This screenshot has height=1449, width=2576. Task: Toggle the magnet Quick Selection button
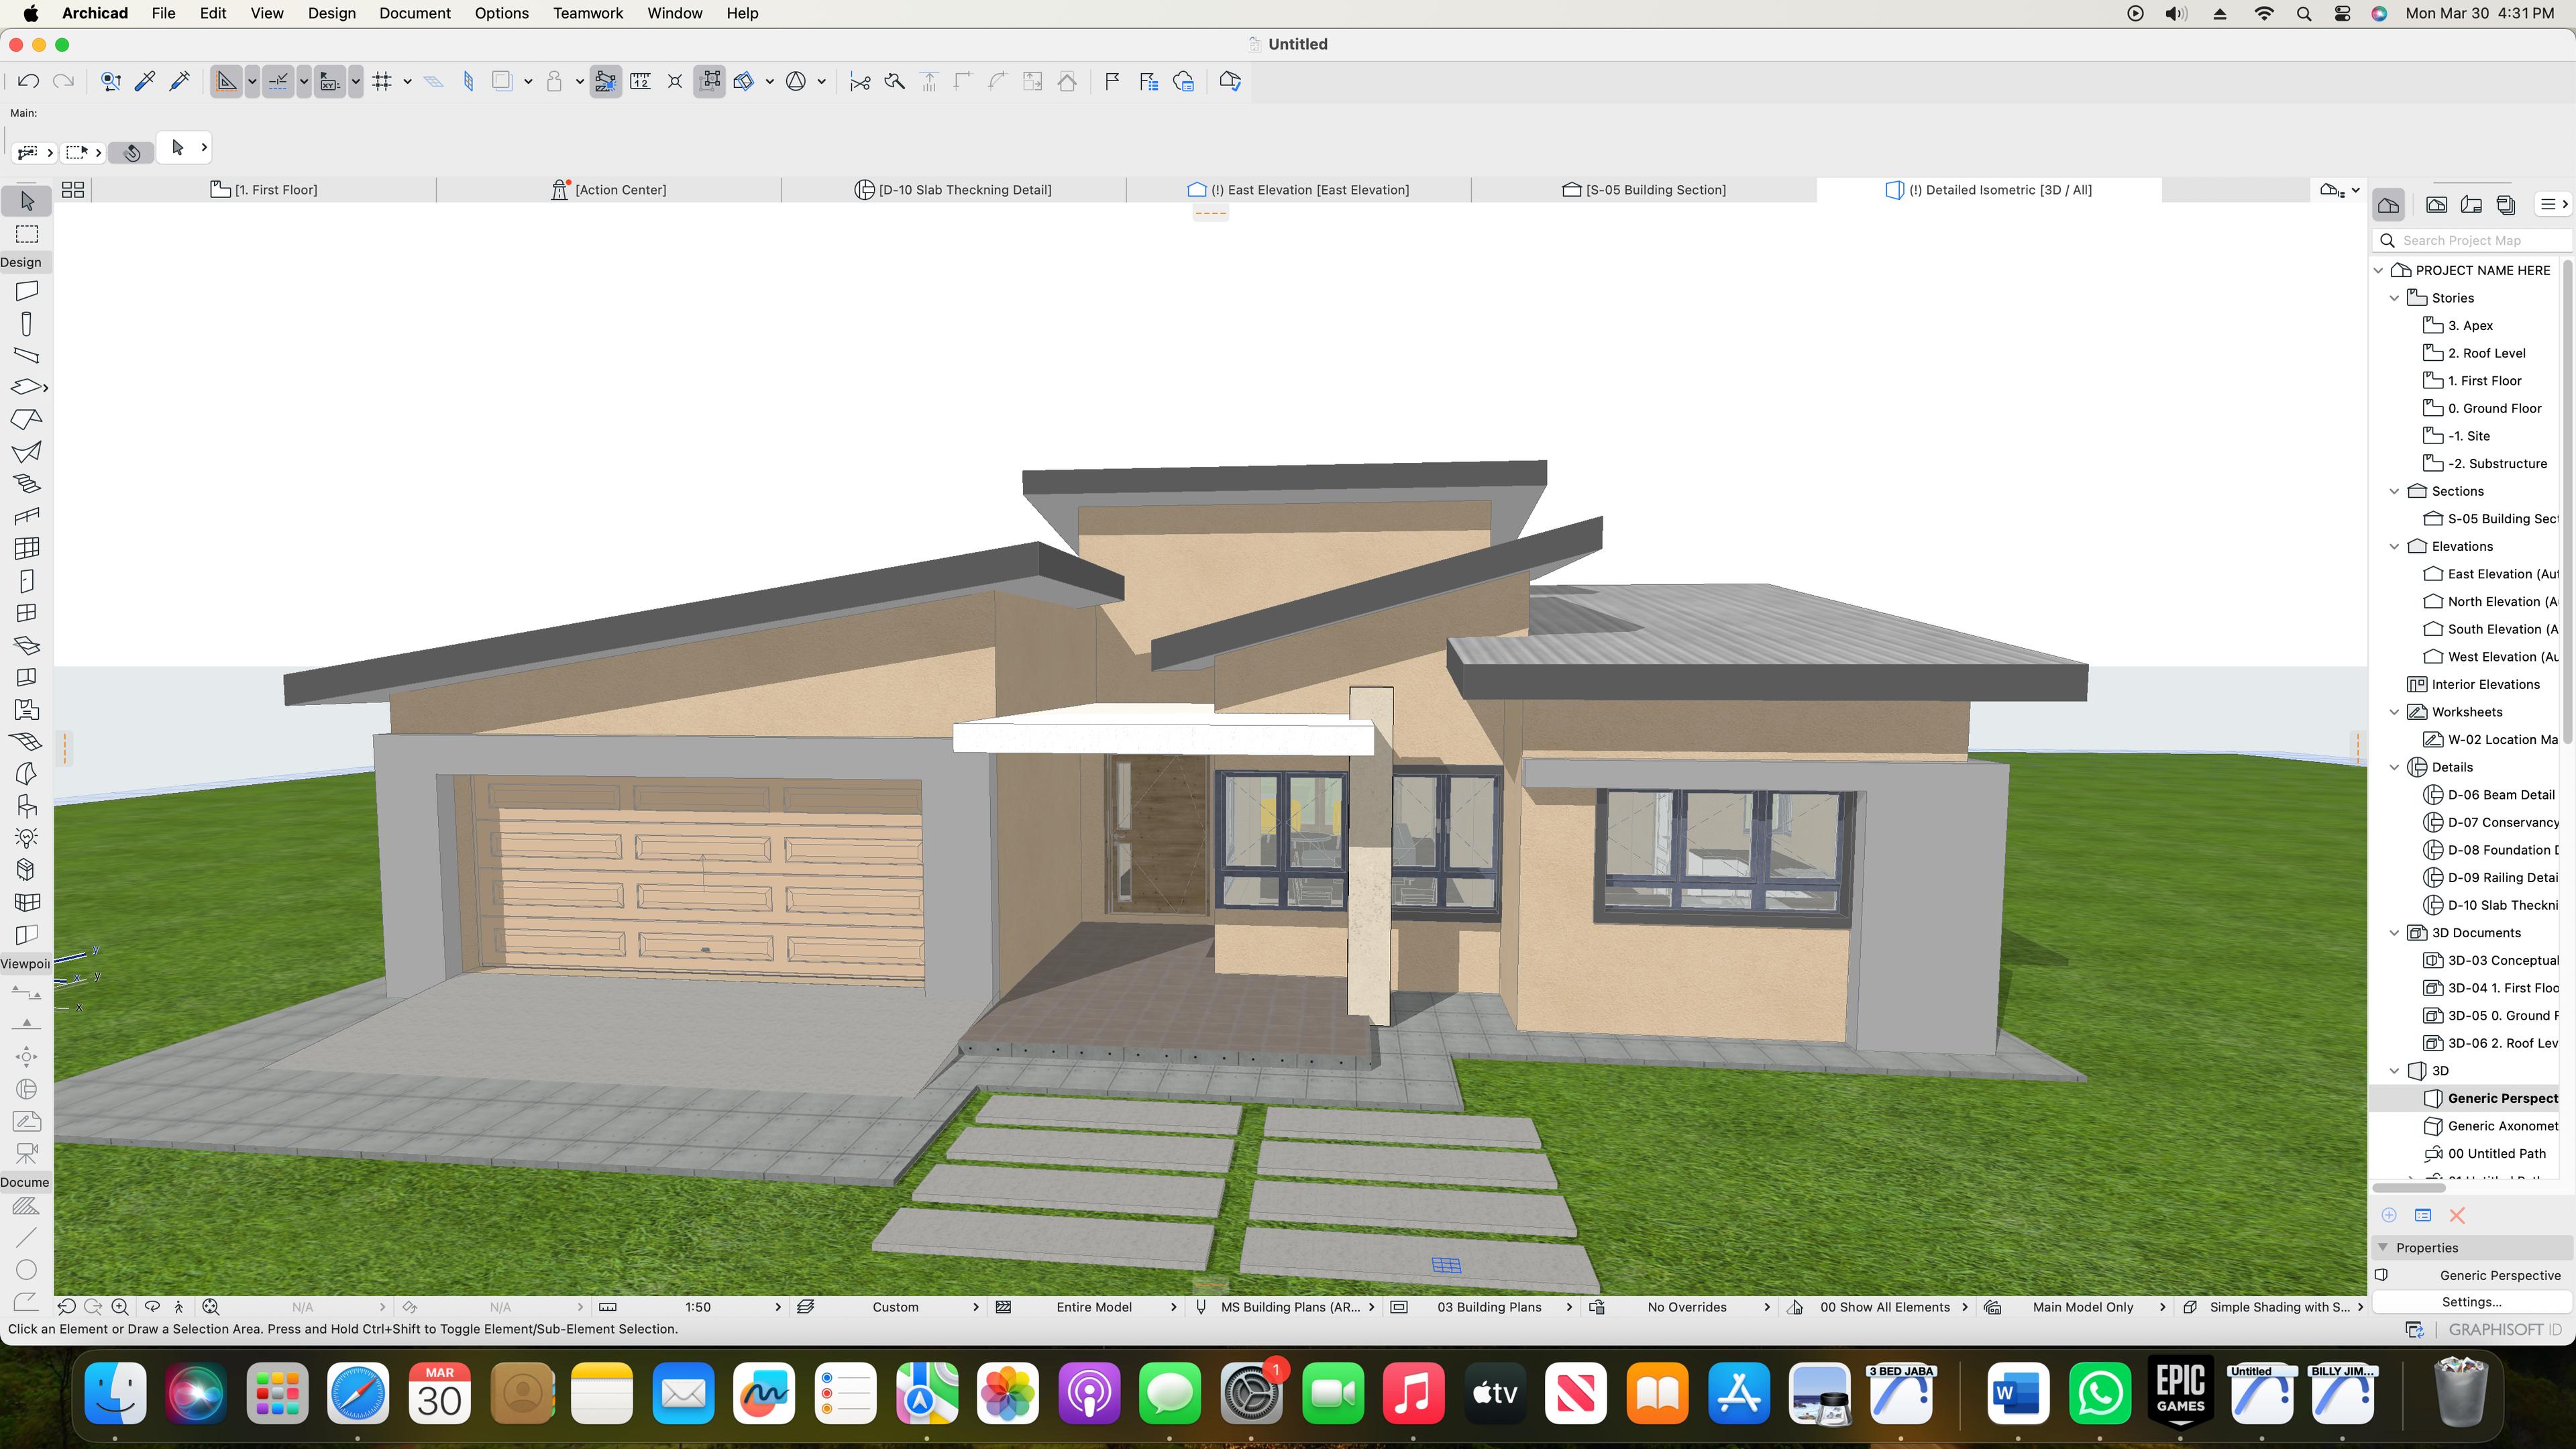pos(130,152)
